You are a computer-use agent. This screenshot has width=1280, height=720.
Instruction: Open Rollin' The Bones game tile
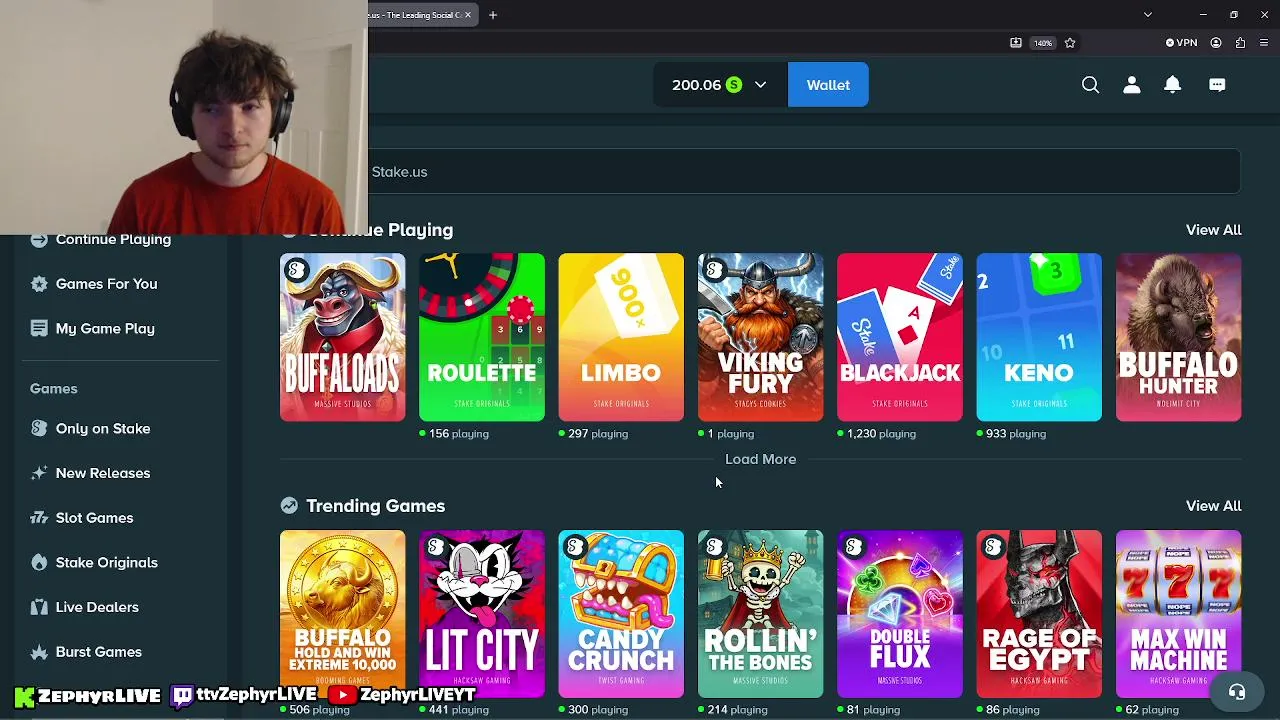761,614
